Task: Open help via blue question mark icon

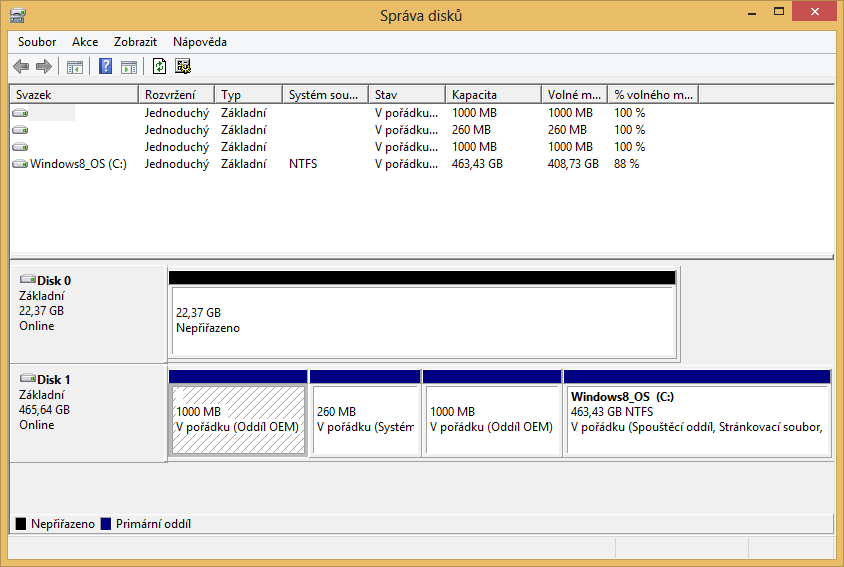Action: click(105, 67)
